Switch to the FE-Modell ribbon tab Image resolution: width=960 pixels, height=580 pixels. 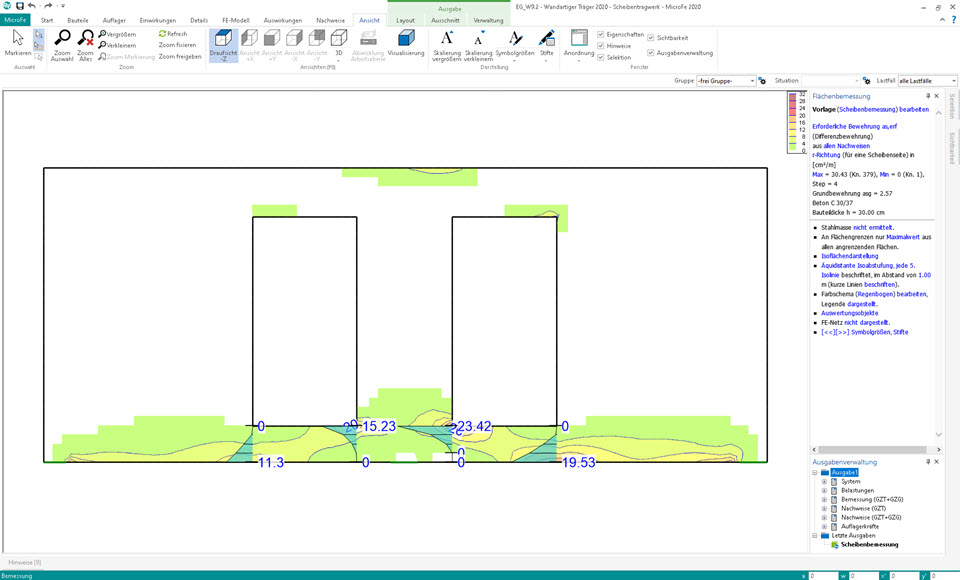(x=235, y=20)
